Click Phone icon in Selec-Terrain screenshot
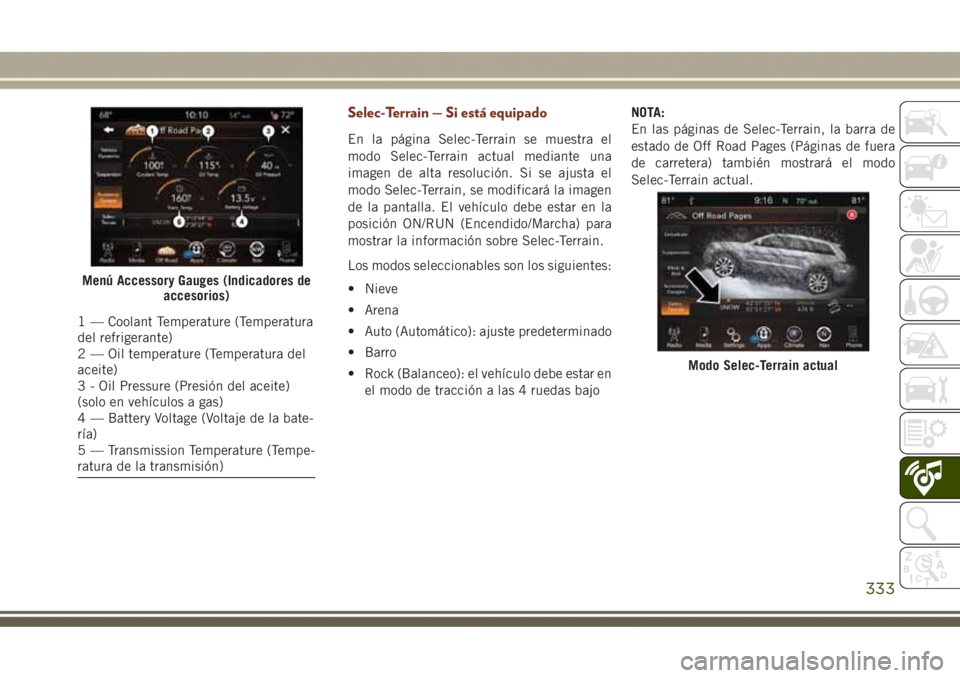This screenshot has height=678, width=960. [x=853, y=336]
